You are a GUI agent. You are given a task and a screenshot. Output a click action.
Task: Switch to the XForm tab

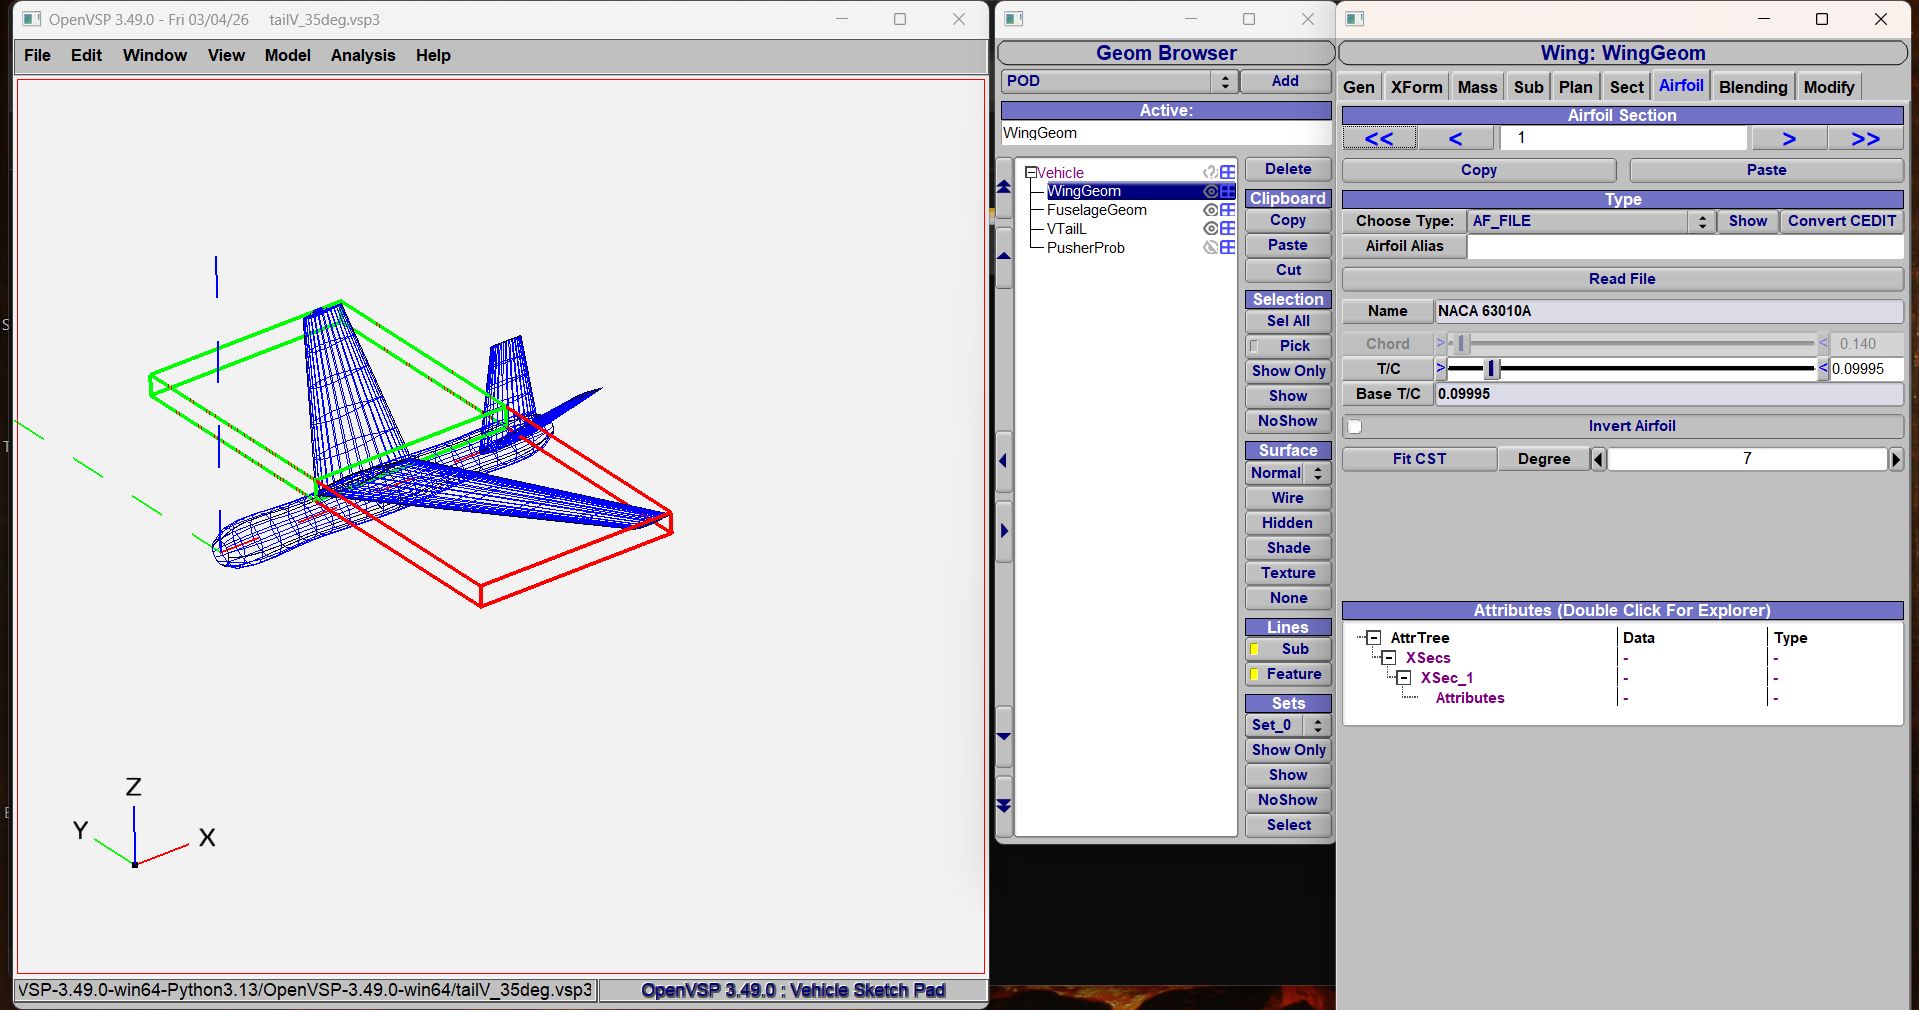pos(1416,87)
